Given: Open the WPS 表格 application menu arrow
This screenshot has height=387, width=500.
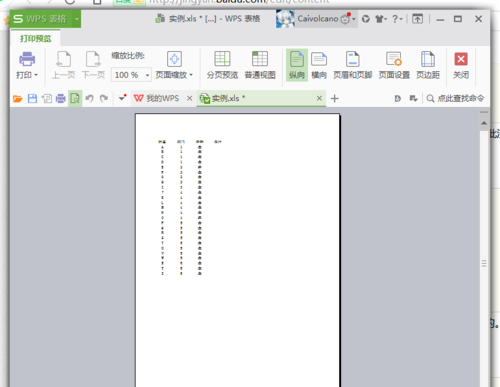Looking at the screenshot, I should (x=77, y=19).
